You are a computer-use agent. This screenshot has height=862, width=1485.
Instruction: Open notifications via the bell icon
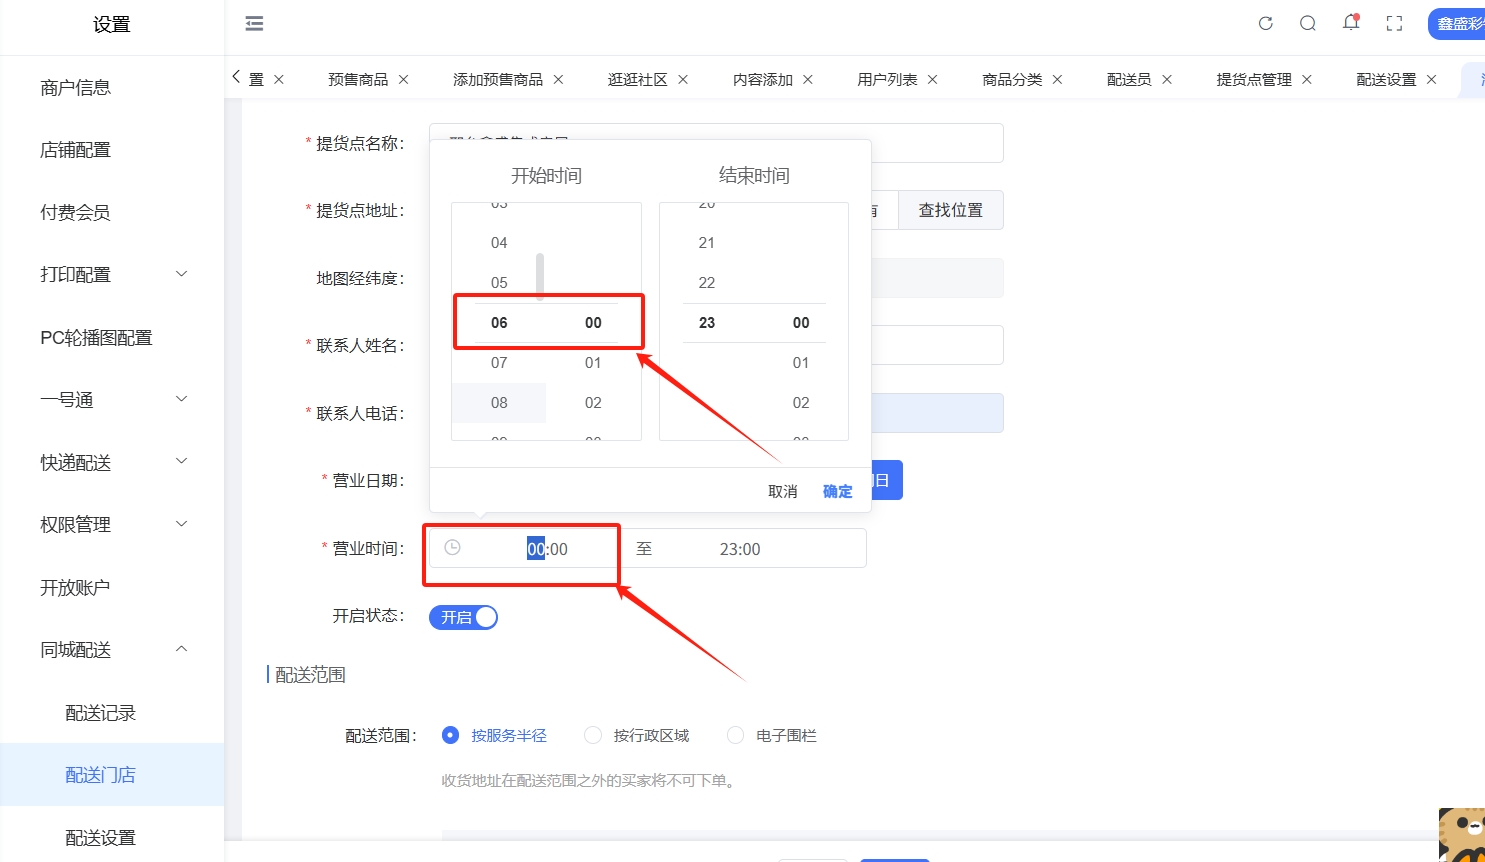[x=1351, y=23]
